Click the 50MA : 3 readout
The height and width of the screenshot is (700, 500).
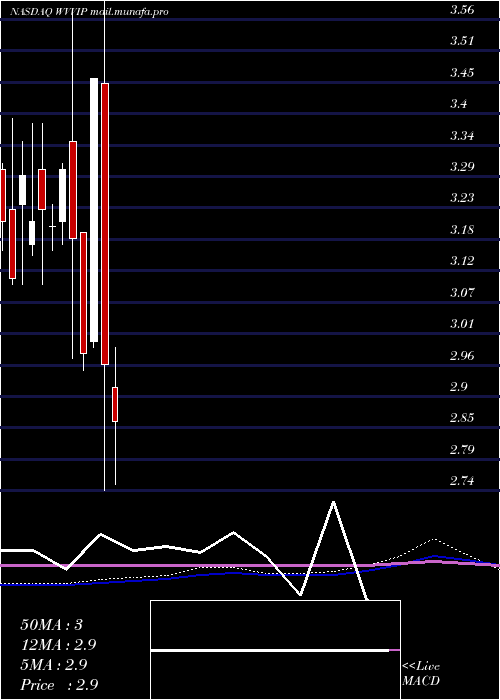click(x=52, y=625)
